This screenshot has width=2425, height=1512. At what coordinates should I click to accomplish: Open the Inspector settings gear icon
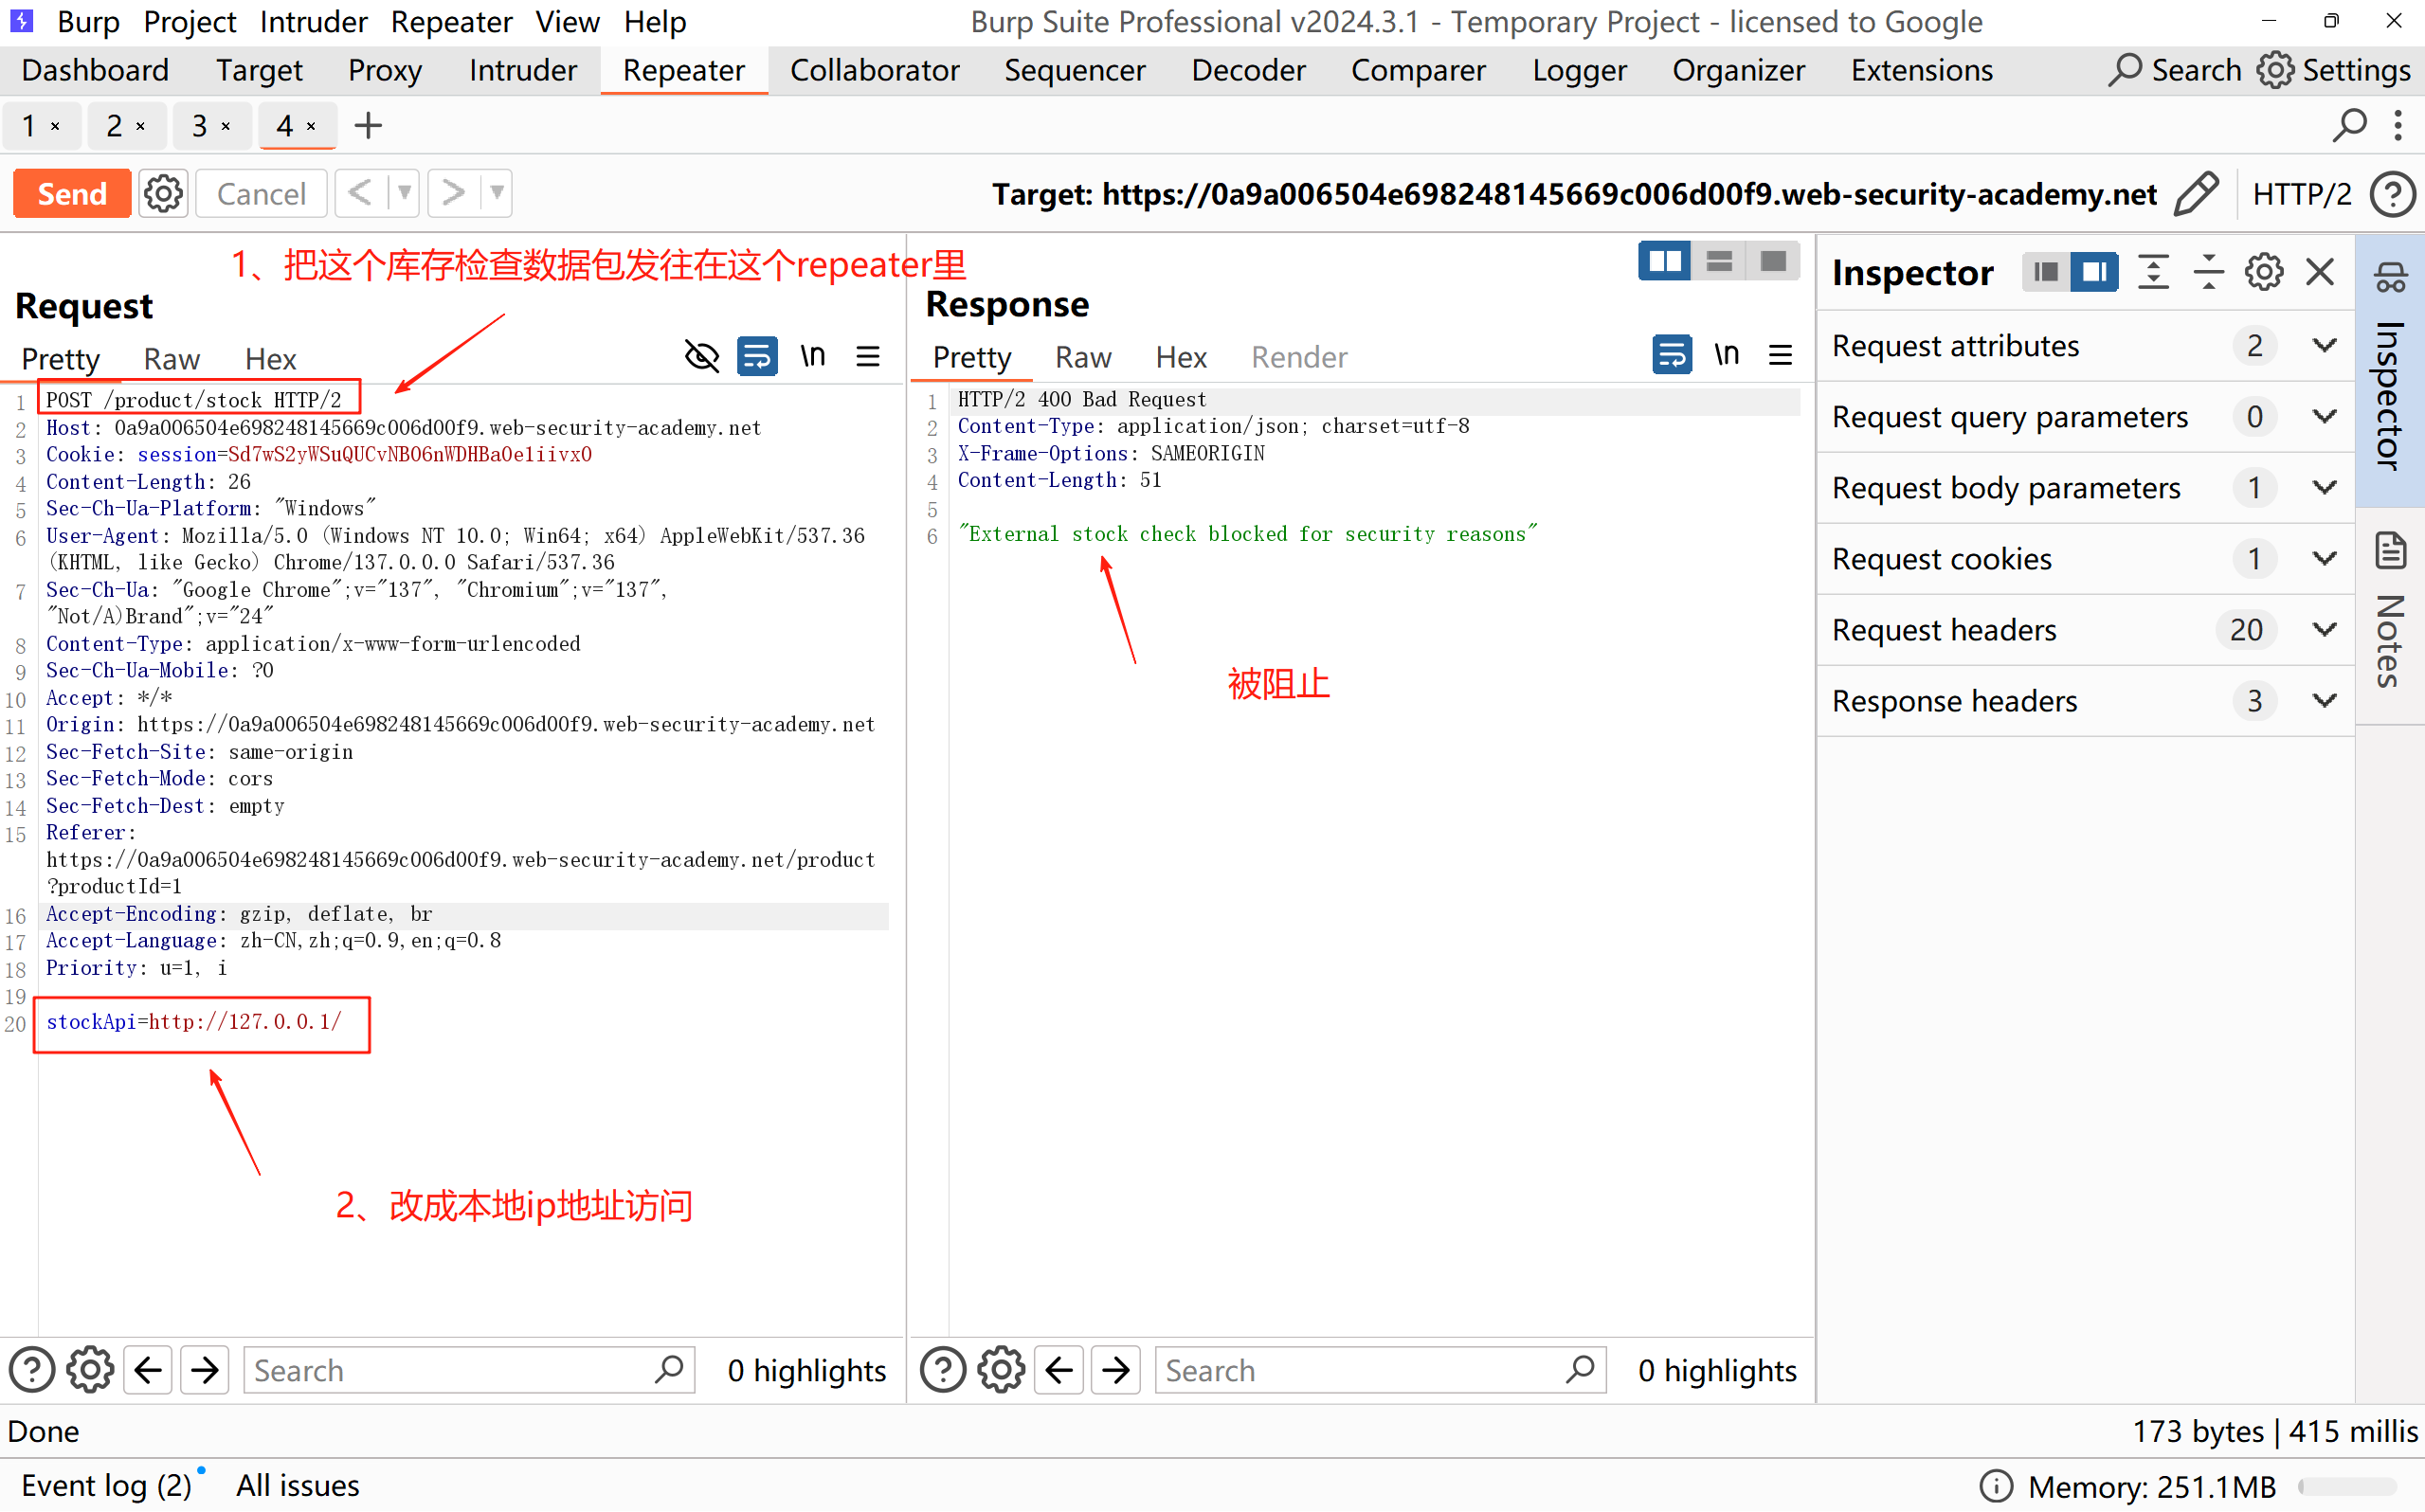2264,272
